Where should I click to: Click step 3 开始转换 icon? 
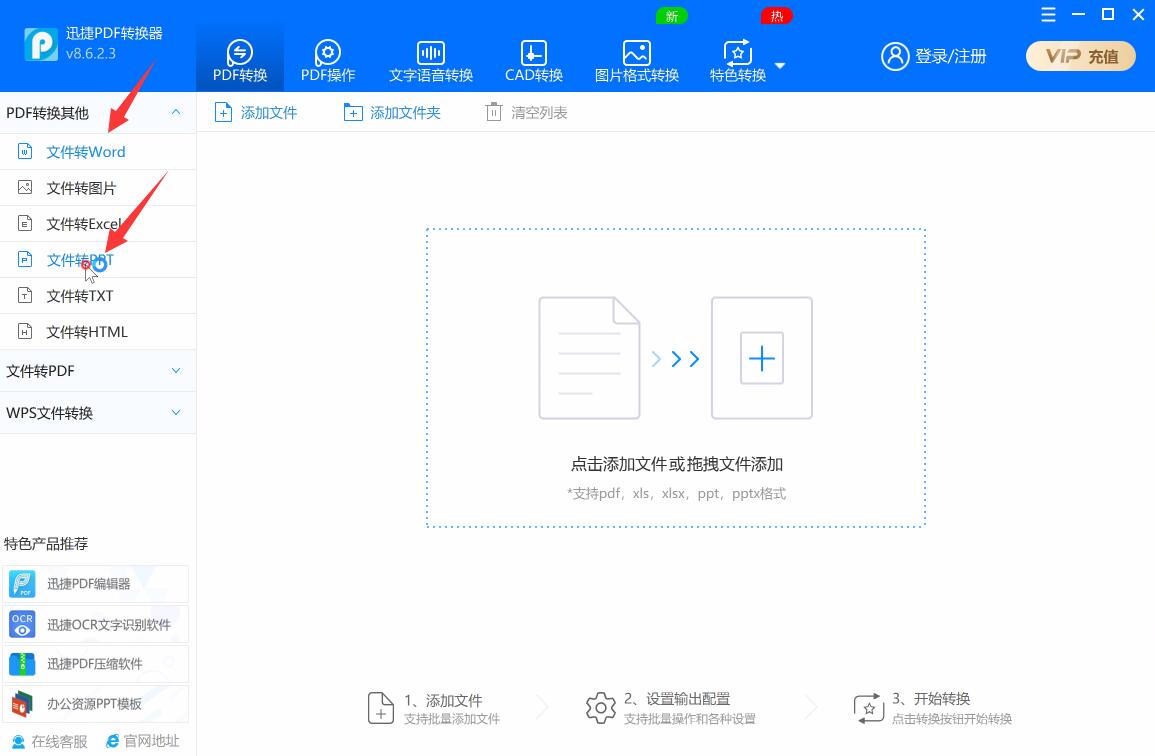[x=868, y=708]
